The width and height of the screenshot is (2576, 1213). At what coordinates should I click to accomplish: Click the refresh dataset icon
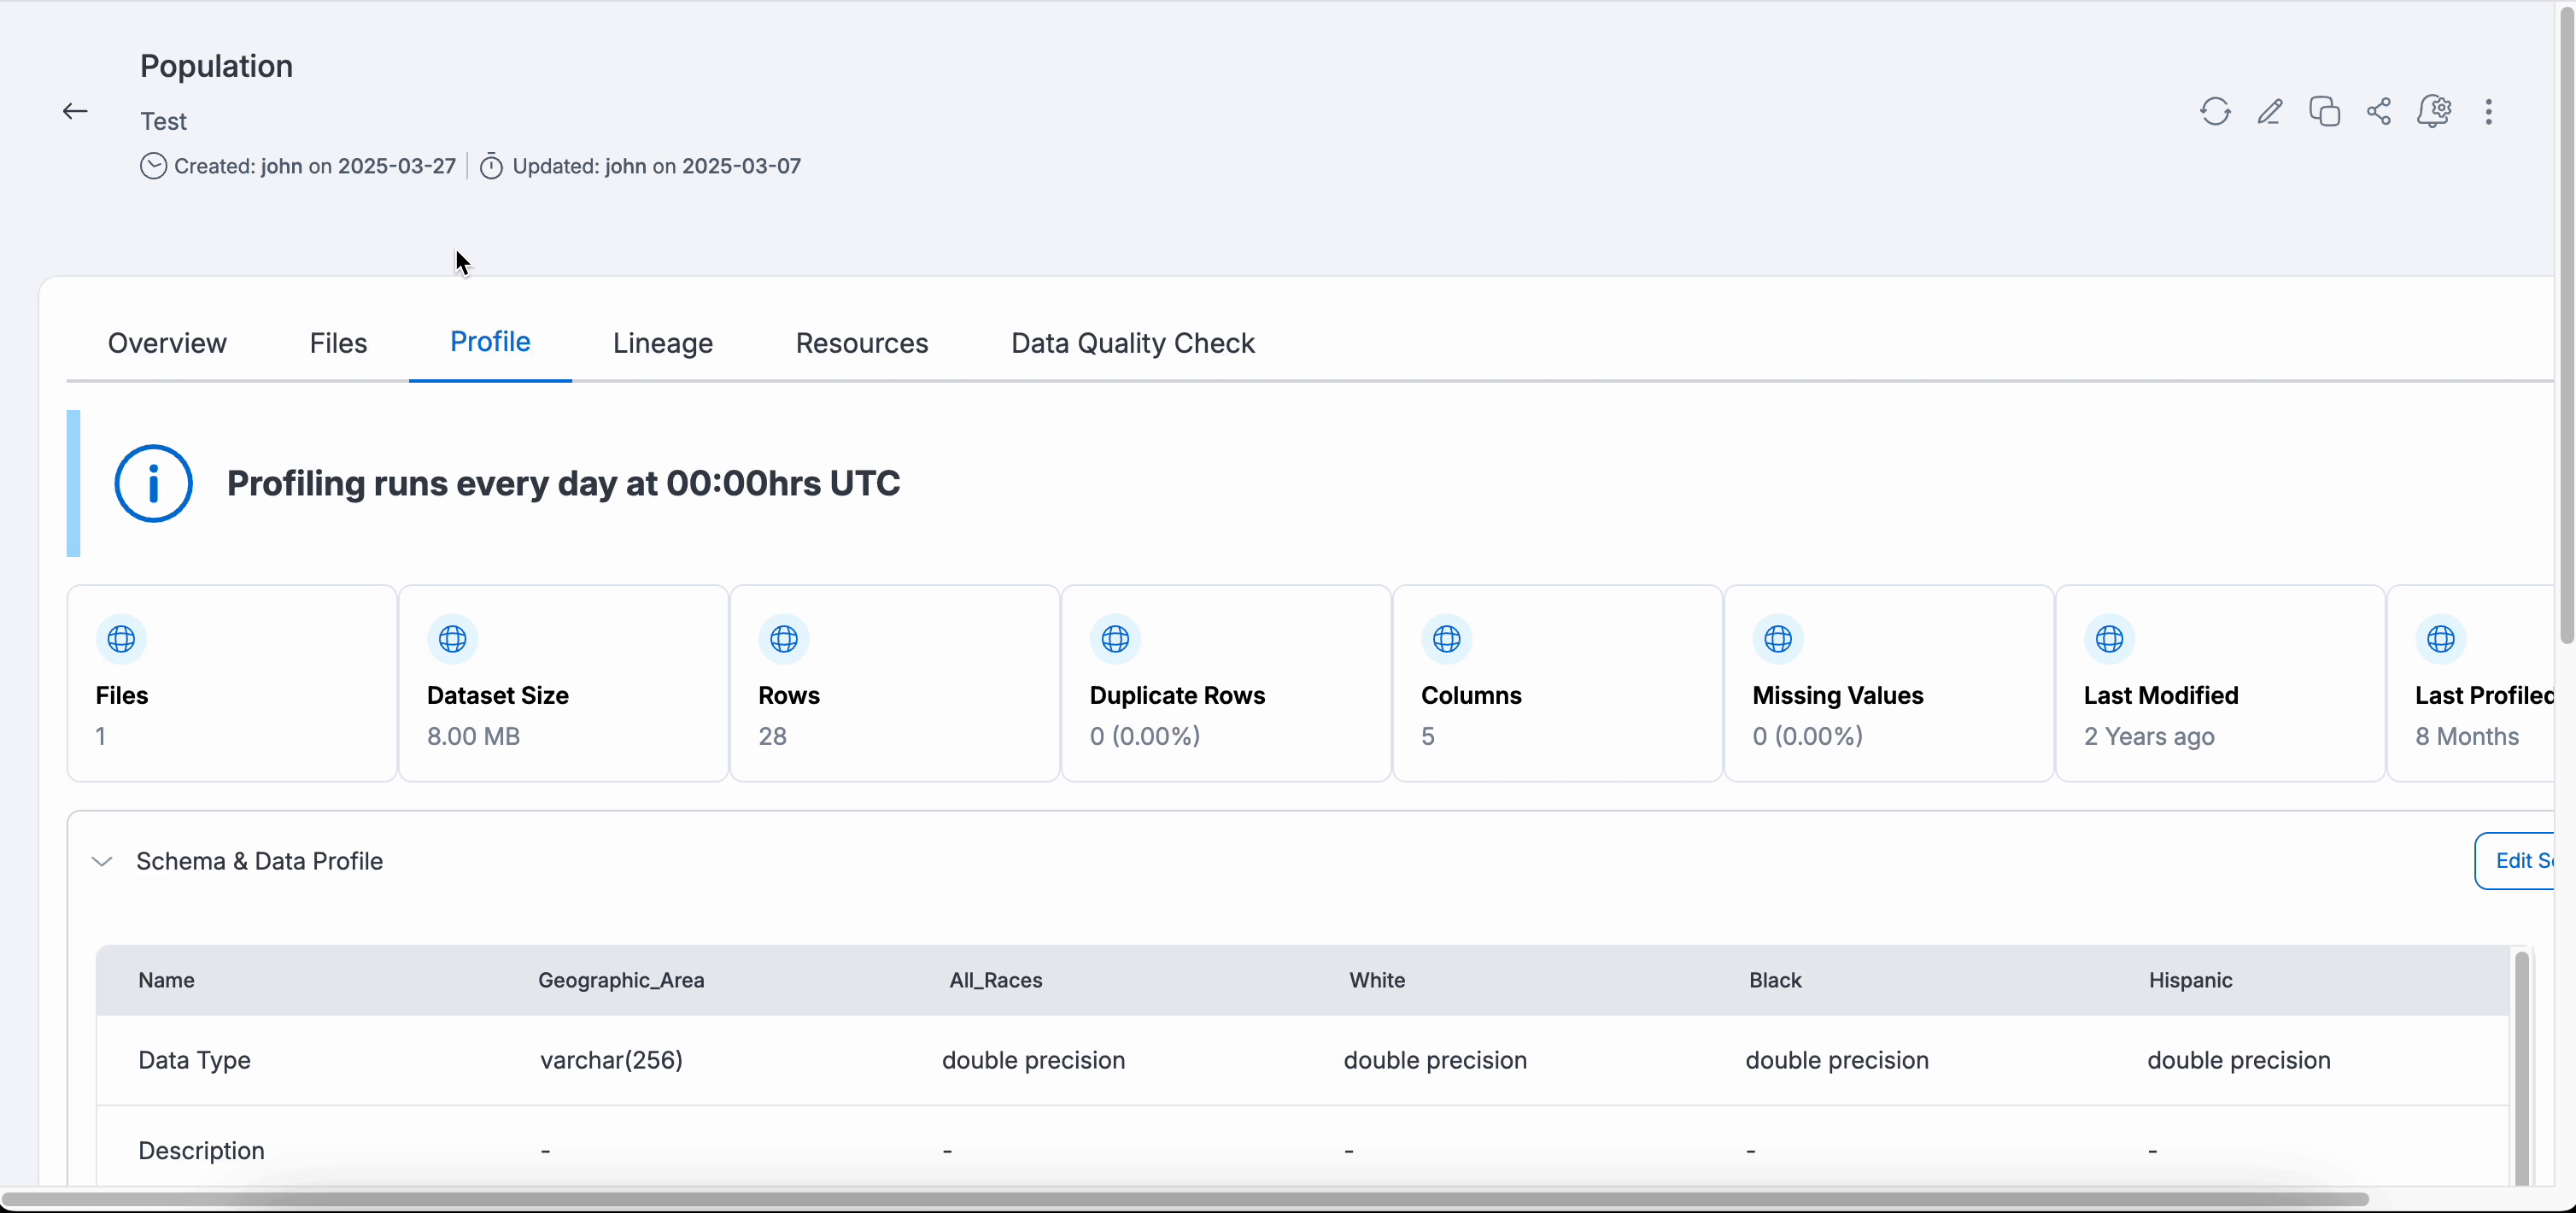(x=2215, y=111)
